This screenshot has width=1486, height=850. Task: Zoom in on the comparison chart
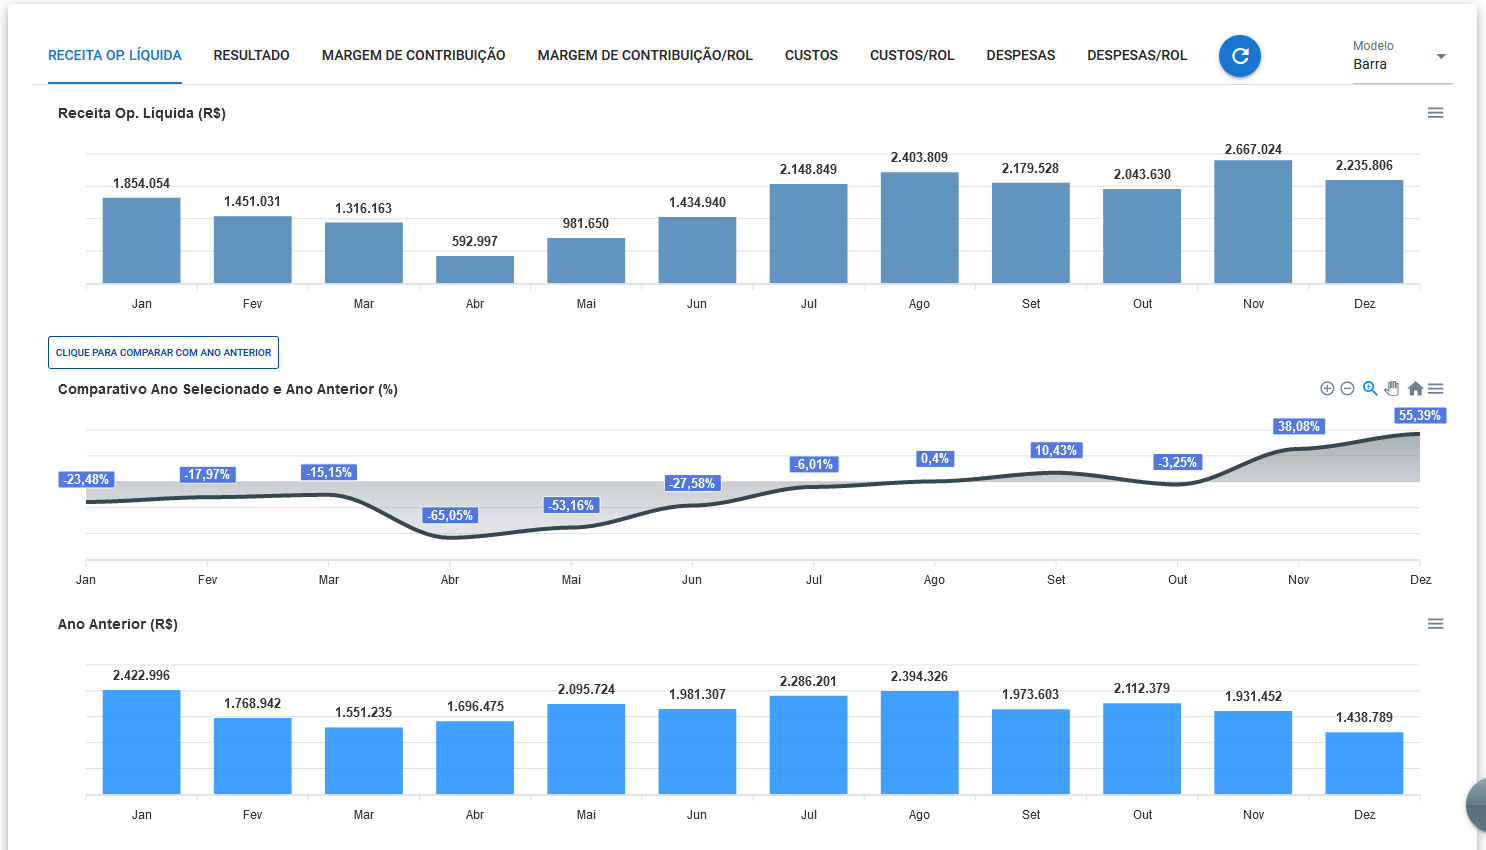tap(1327, 389)
